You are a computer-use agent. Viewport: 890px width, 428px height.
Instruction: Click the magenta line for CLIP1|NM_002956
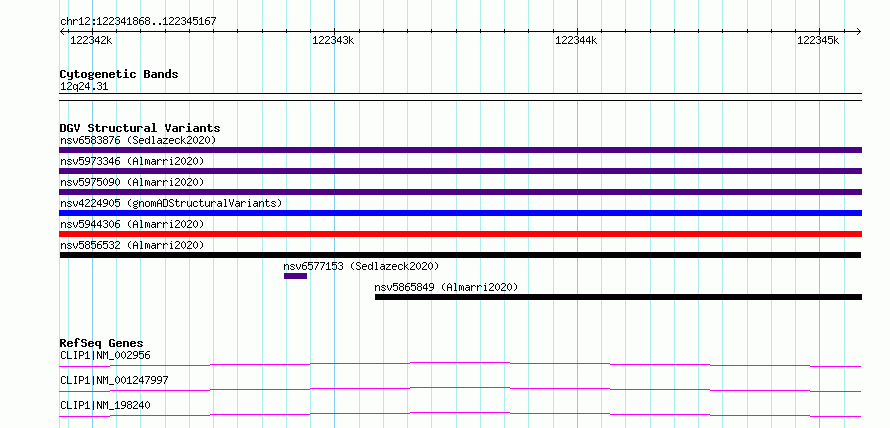click(x=460, y=364)
